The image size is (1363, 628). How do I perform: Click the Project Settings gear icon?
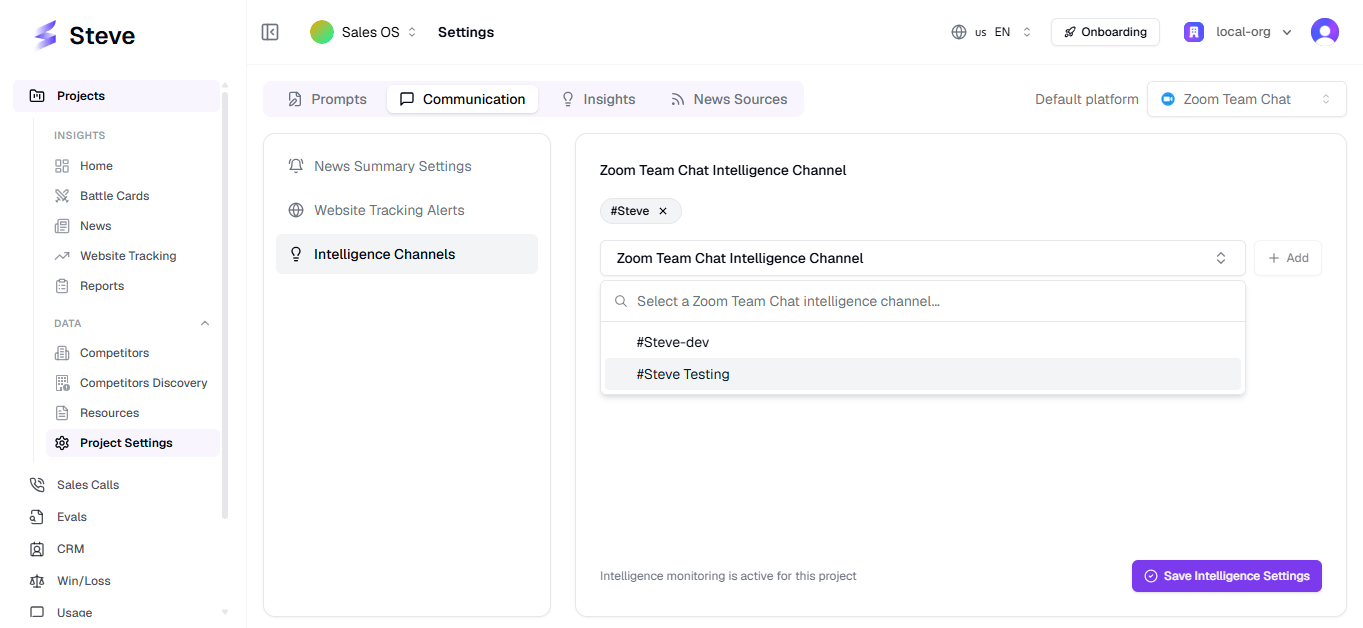click(x=62, y=443)
